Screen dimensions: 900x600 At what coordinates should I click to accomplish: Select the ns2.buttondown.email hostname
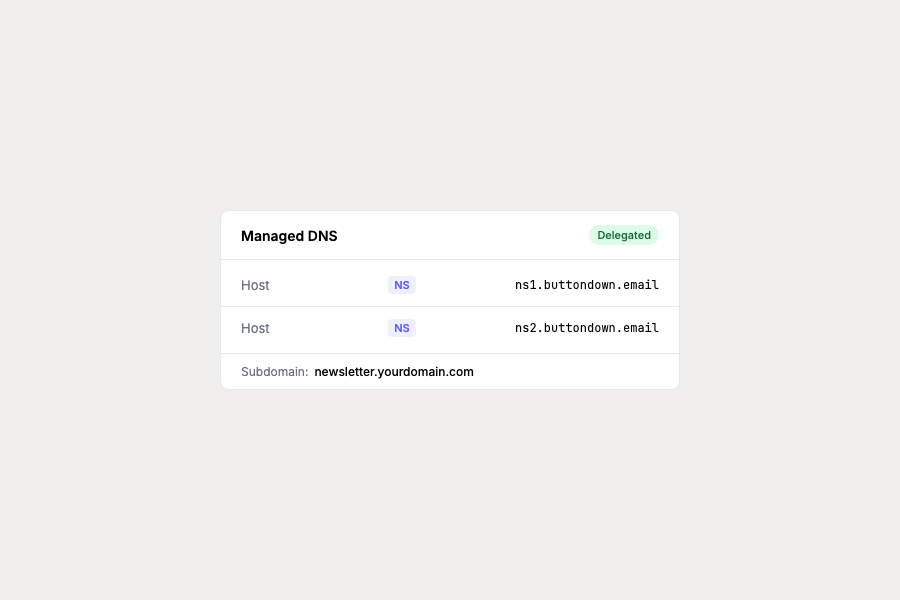pos(586,328)
